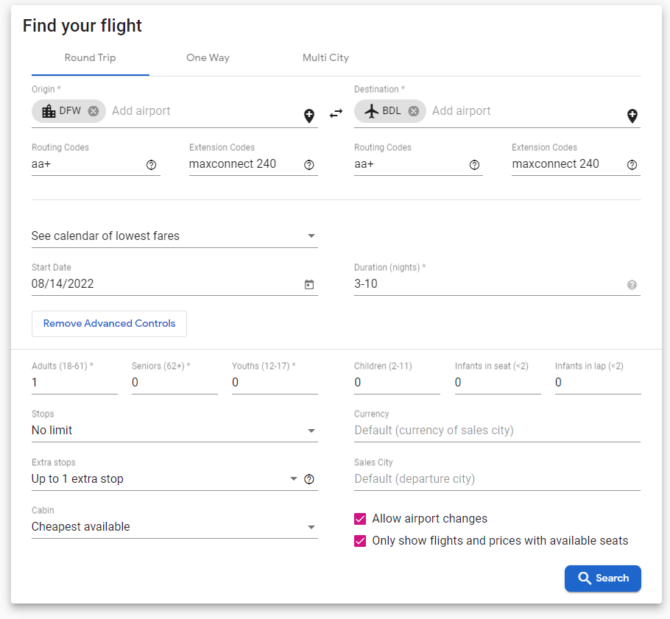The image size is (670, 619).
Task: Switch to the Multi City tab
Action: pyautogui.click(x=326, y=58)
